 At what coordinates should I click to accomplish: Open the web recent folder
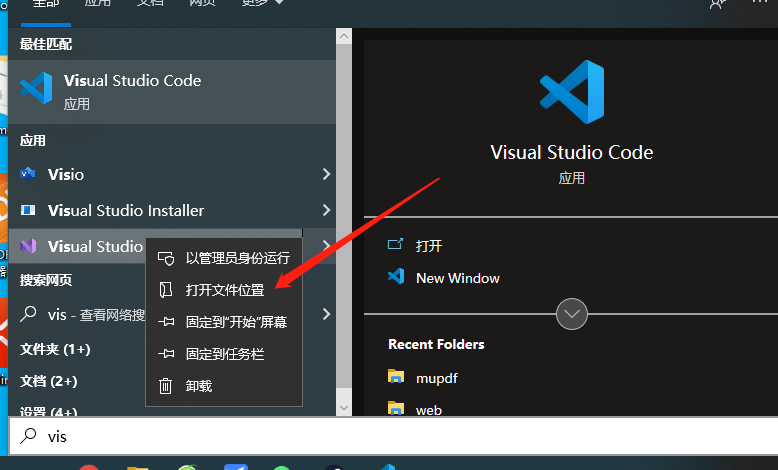429,410
